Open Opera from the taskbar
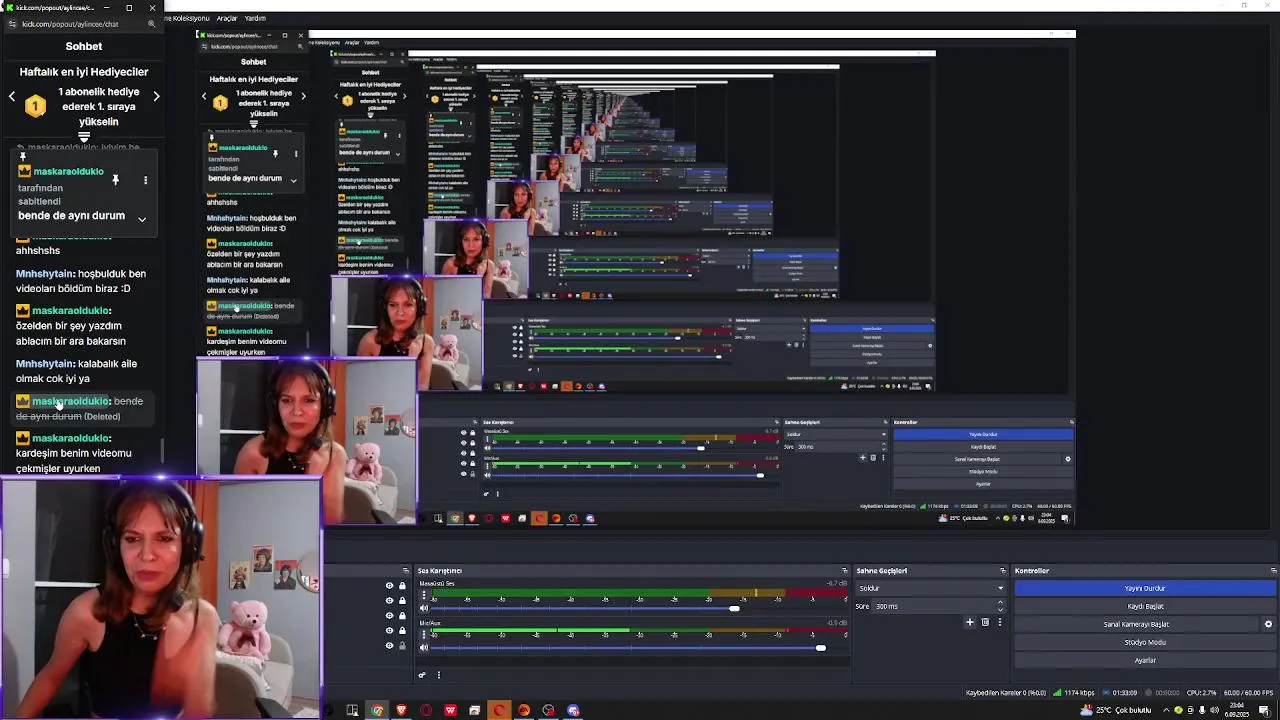The image size is (1280, 720). 426,710
